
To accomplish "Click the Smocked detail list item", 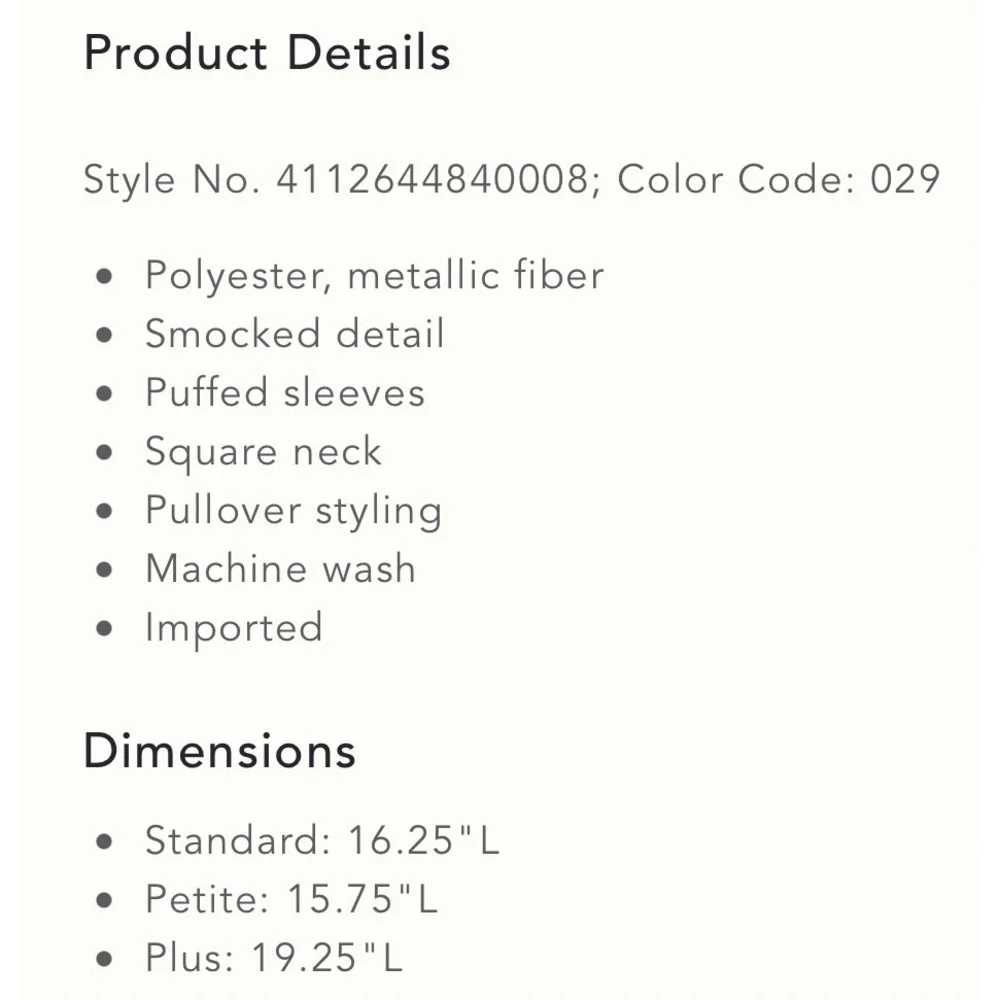I will coord(294,334).
